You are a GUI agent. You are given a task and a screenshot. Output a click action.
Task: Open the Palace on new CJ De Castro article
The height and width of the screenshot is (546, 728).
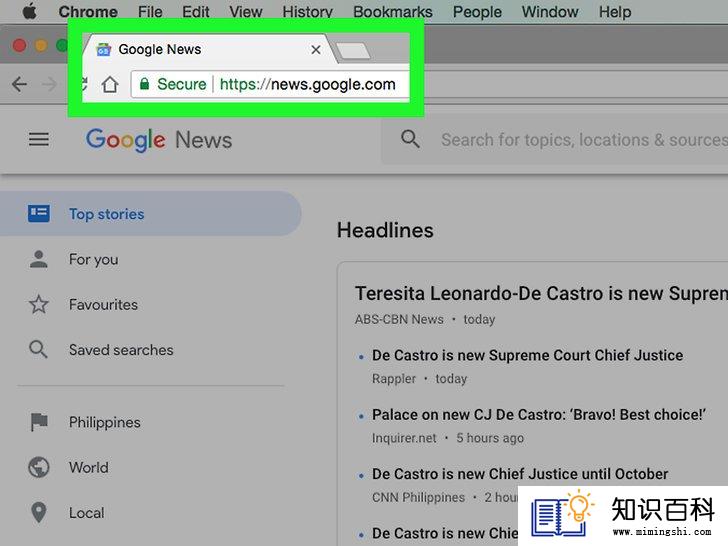[x=539, y=415]
